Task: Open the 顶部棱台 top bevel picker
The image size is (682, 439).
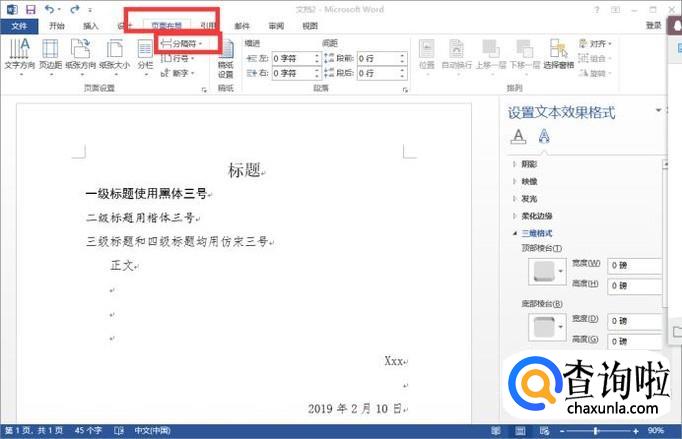Action: [547, 271]
